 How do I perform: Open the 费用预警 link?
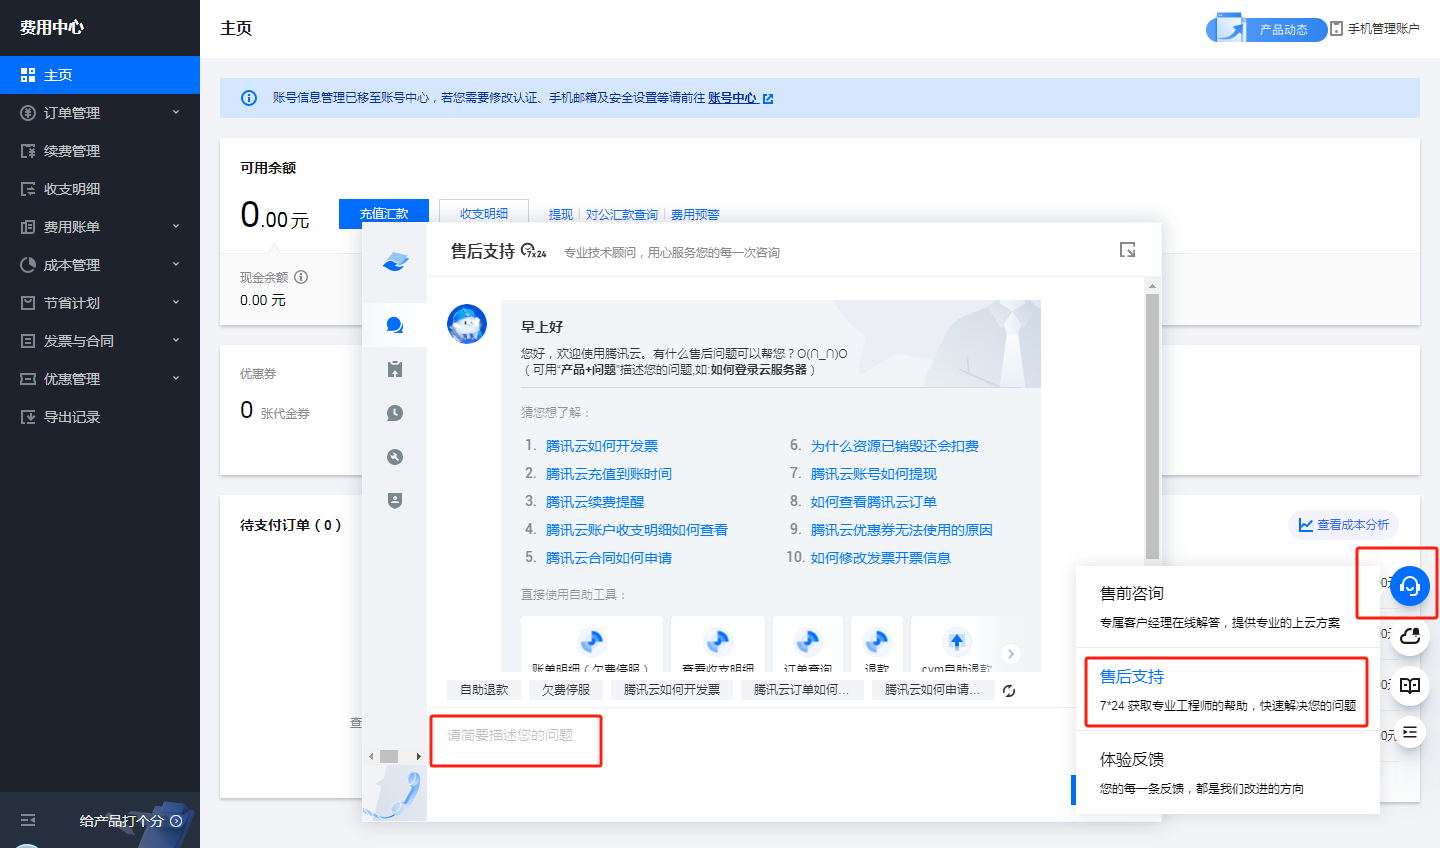pos(695,215)
